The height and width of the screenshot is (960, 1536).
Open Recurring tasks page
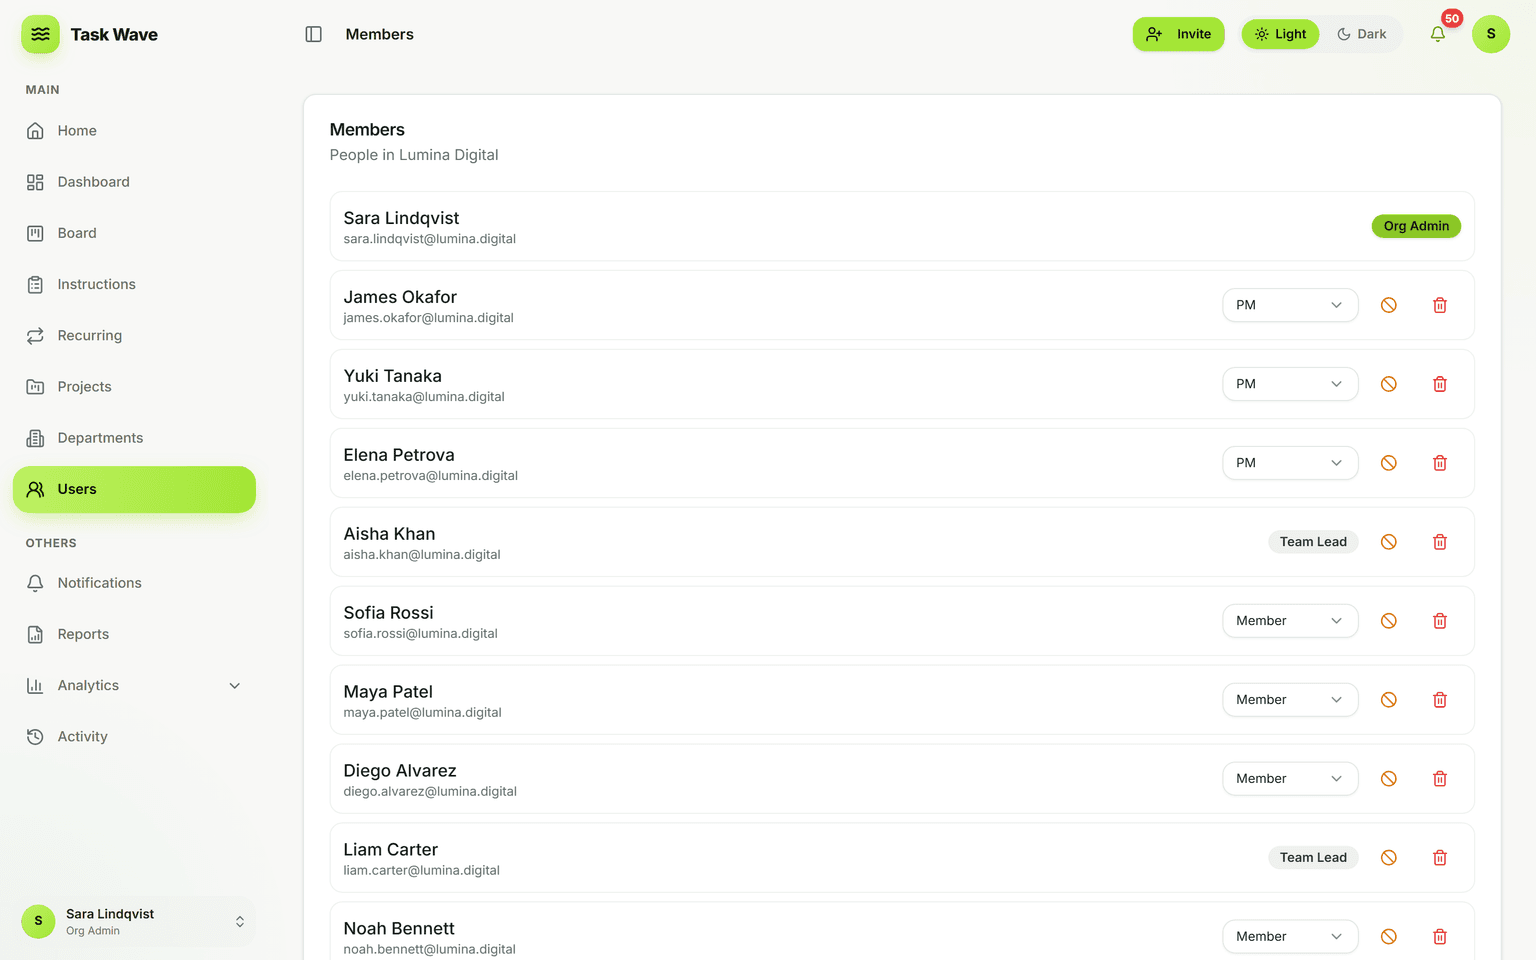[134, 336]
